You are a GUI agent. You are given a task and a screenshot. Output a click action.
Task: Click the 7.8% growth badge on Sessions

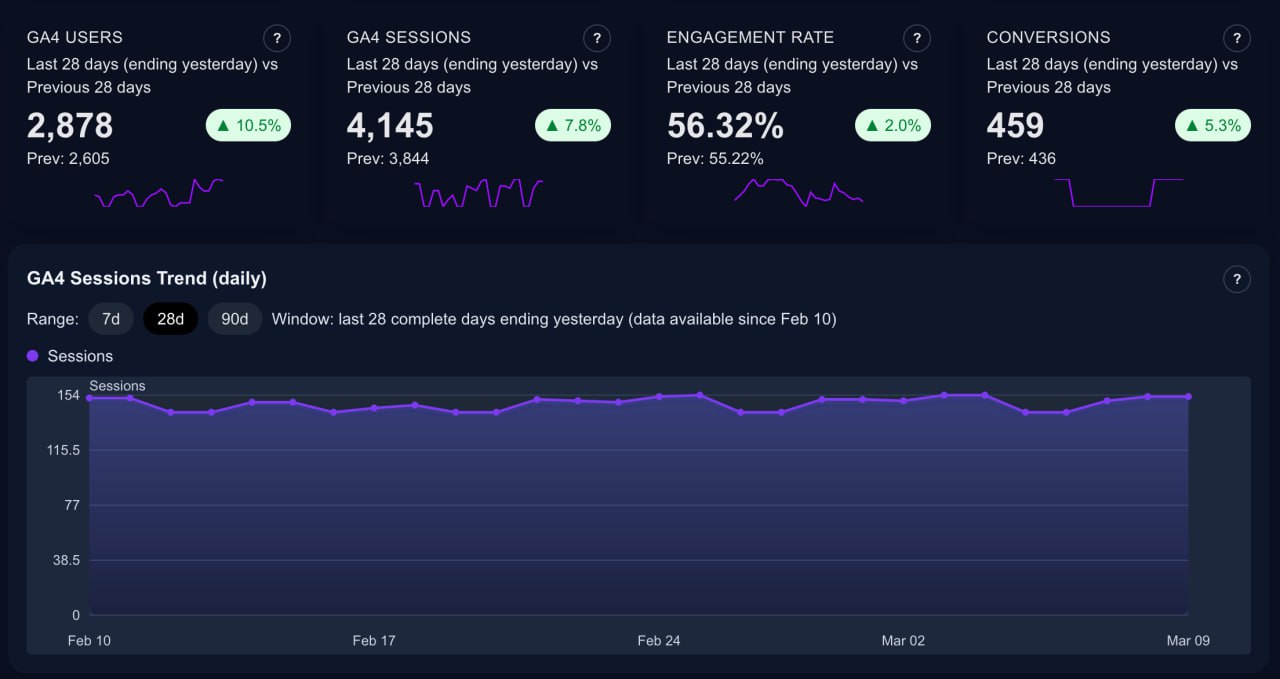572,125
